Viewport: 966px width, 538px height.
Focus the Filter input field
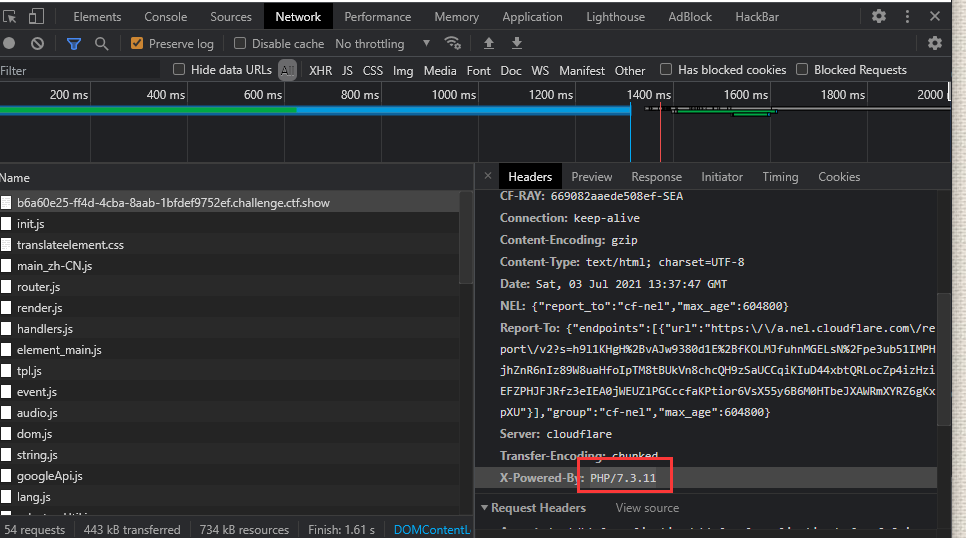coord(80,70)
